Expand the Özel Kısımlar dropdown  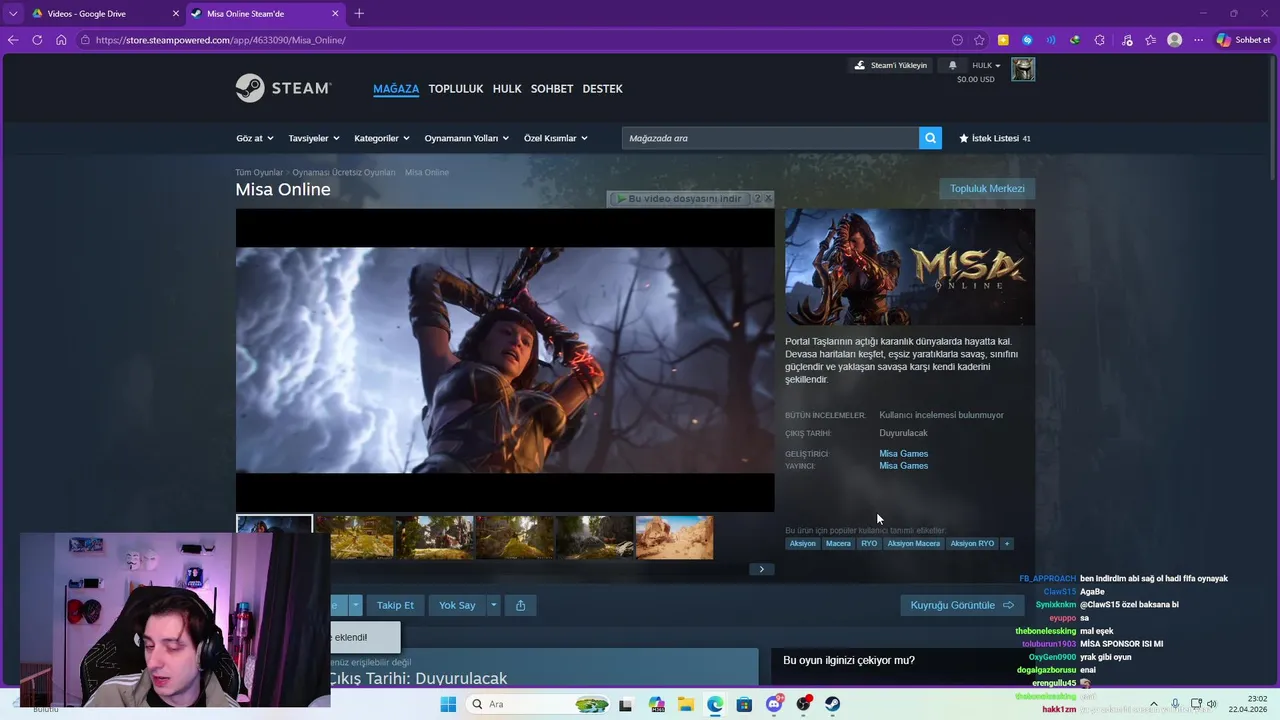point(556,138)
